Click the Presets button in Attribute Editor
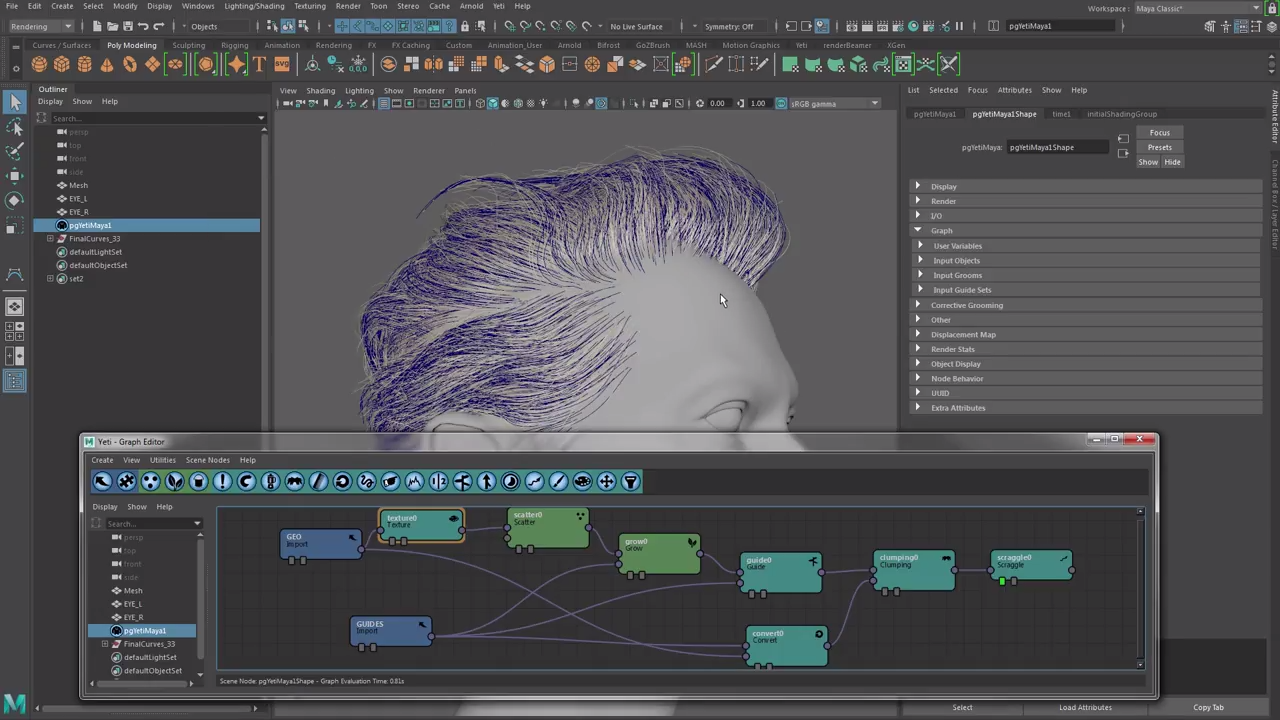1280x720 pixels. click(1159, 147)
